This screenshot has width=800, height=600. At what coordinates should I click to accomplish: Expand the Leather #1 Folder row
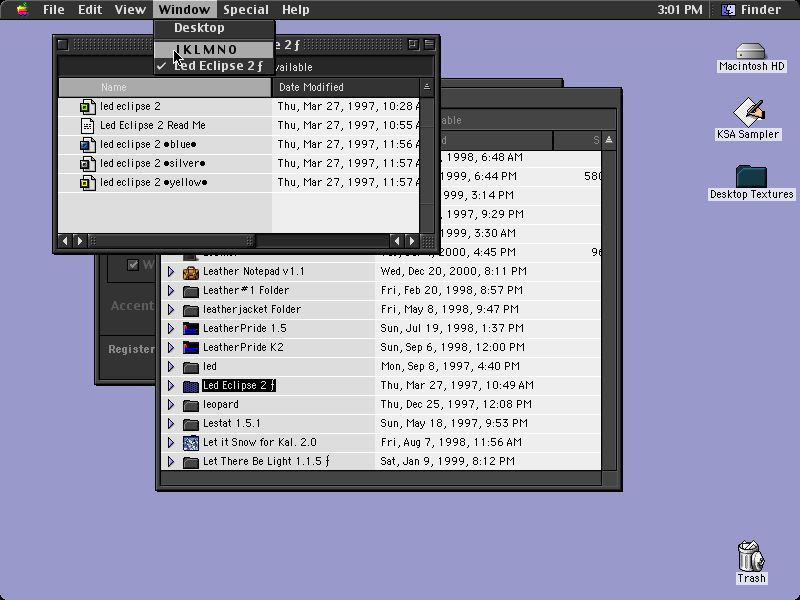(171, 291)
